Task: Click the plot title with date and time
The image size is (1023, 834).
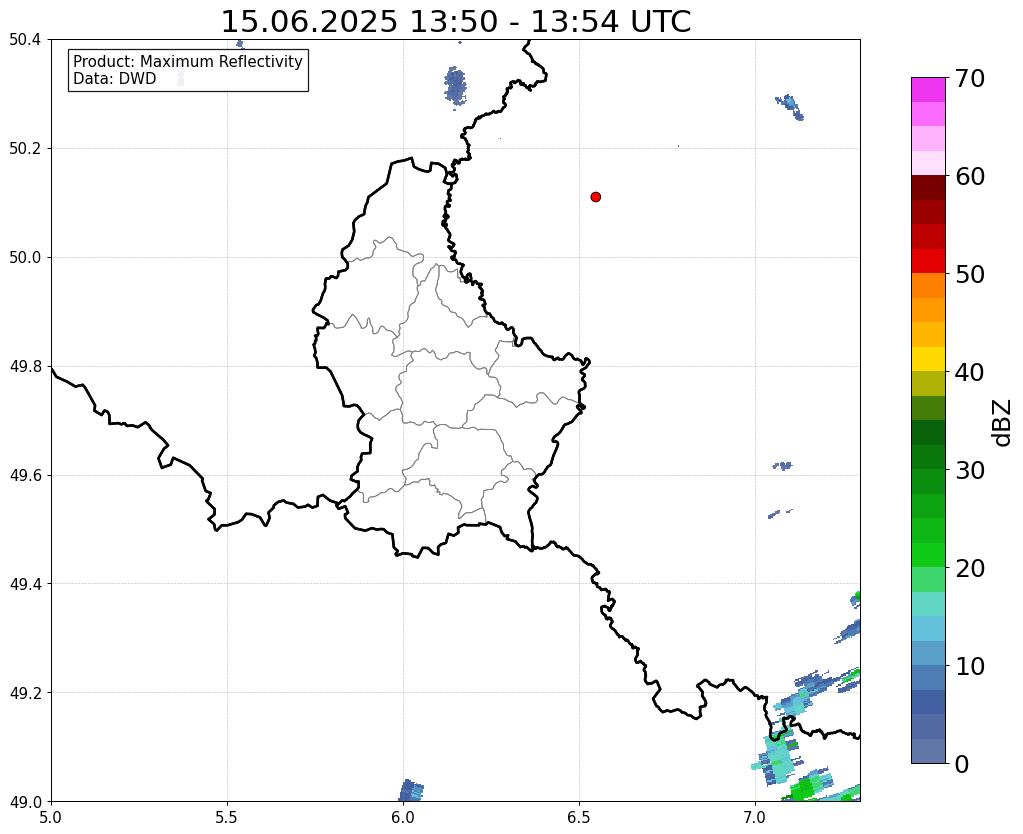Action: coord(455,22)
